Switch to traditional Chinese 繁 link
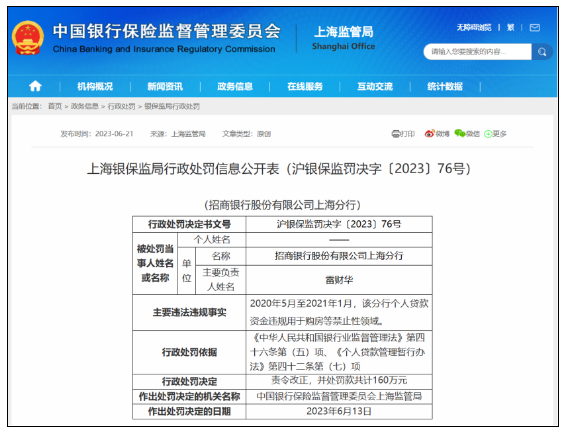Viewport: 564px width, 433px height. [510, 28]
